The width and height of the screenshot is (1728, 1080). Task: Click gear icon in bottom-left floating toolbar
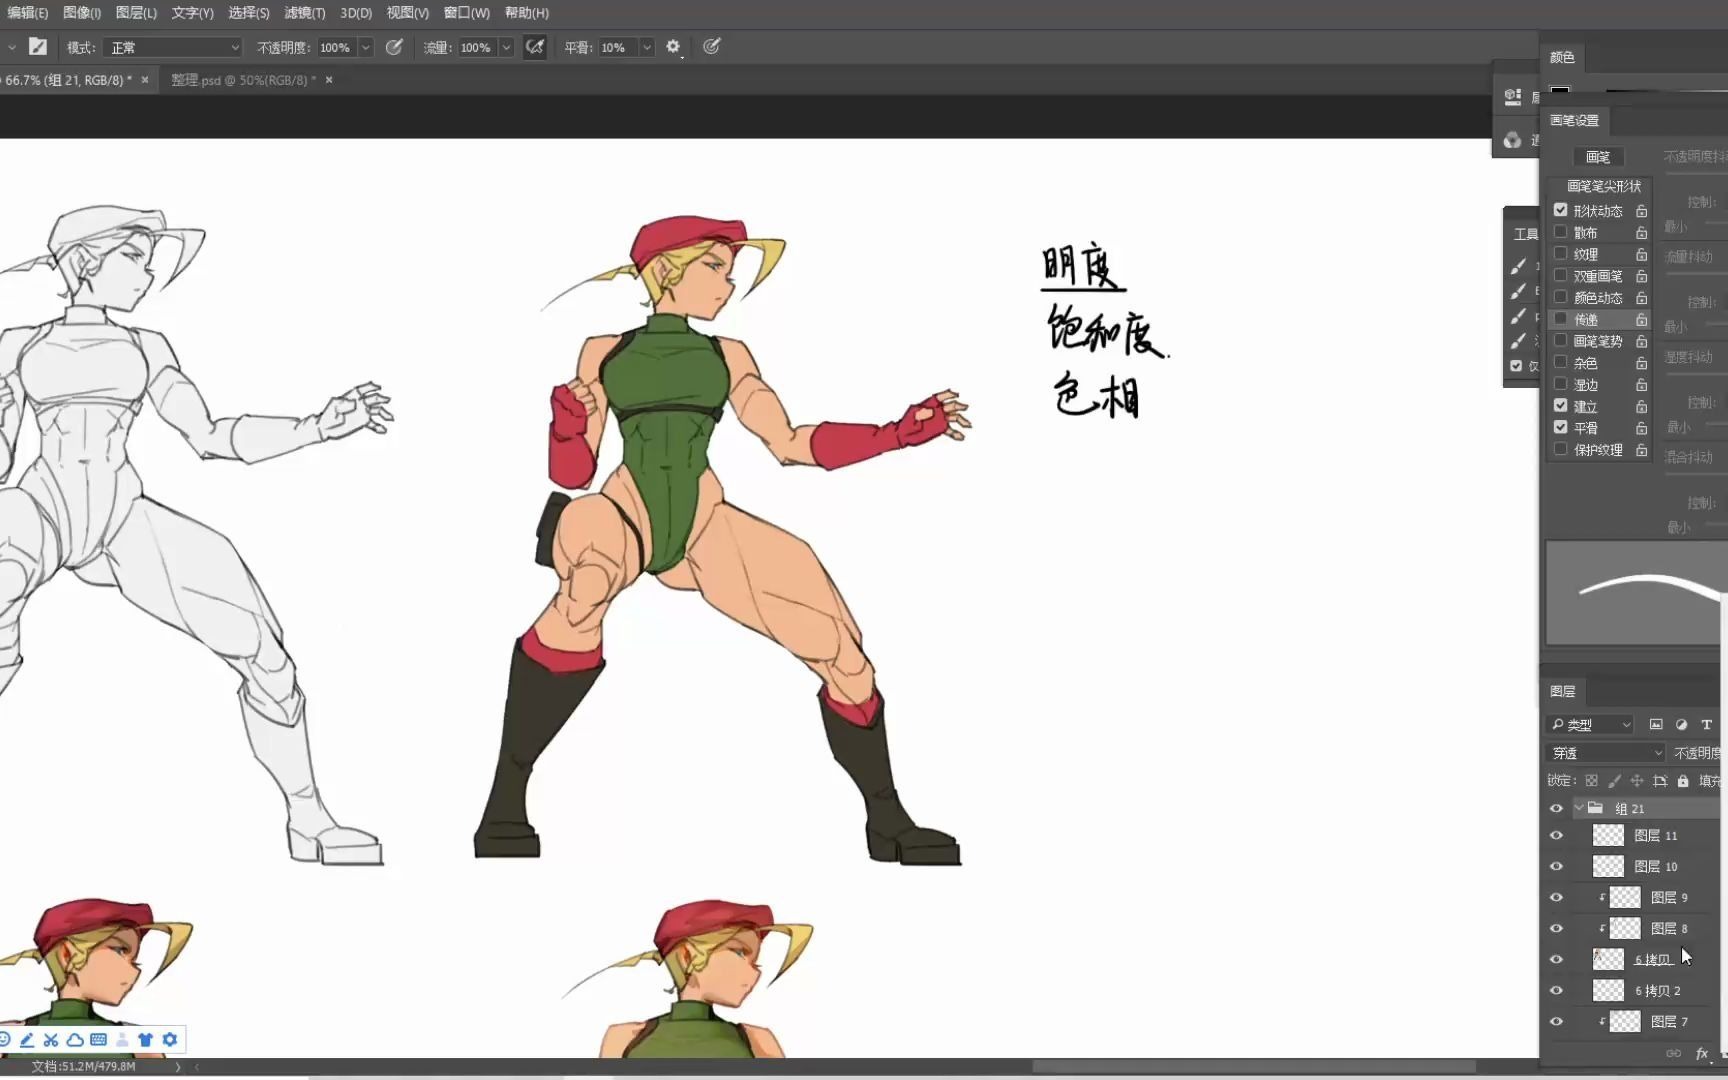pyautogui.click(x=170, y=1040)
